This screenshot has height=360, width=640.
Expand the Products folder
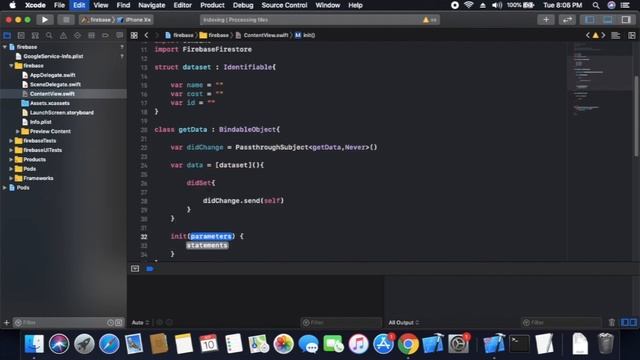coord(11,160)
